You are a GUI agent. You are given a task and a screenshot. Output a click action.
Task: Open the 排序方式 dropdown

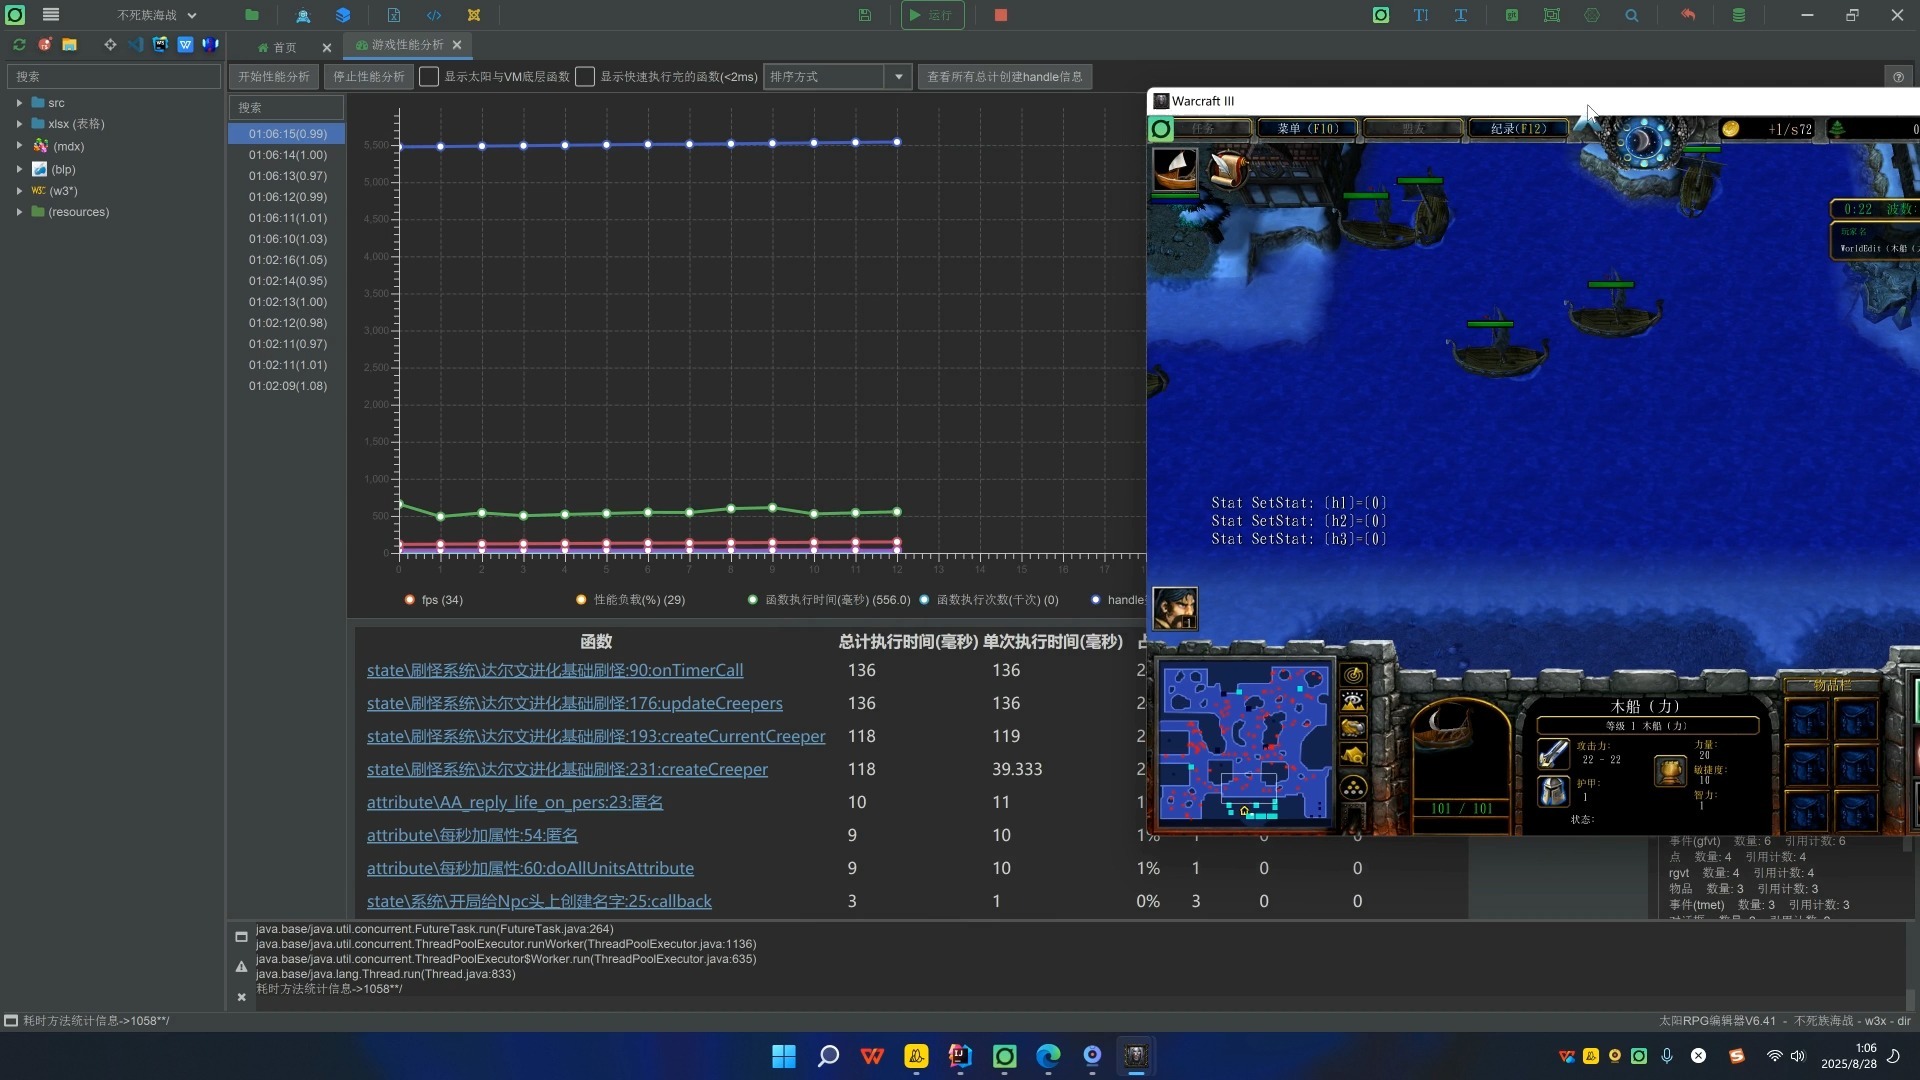tap(837, 77)
